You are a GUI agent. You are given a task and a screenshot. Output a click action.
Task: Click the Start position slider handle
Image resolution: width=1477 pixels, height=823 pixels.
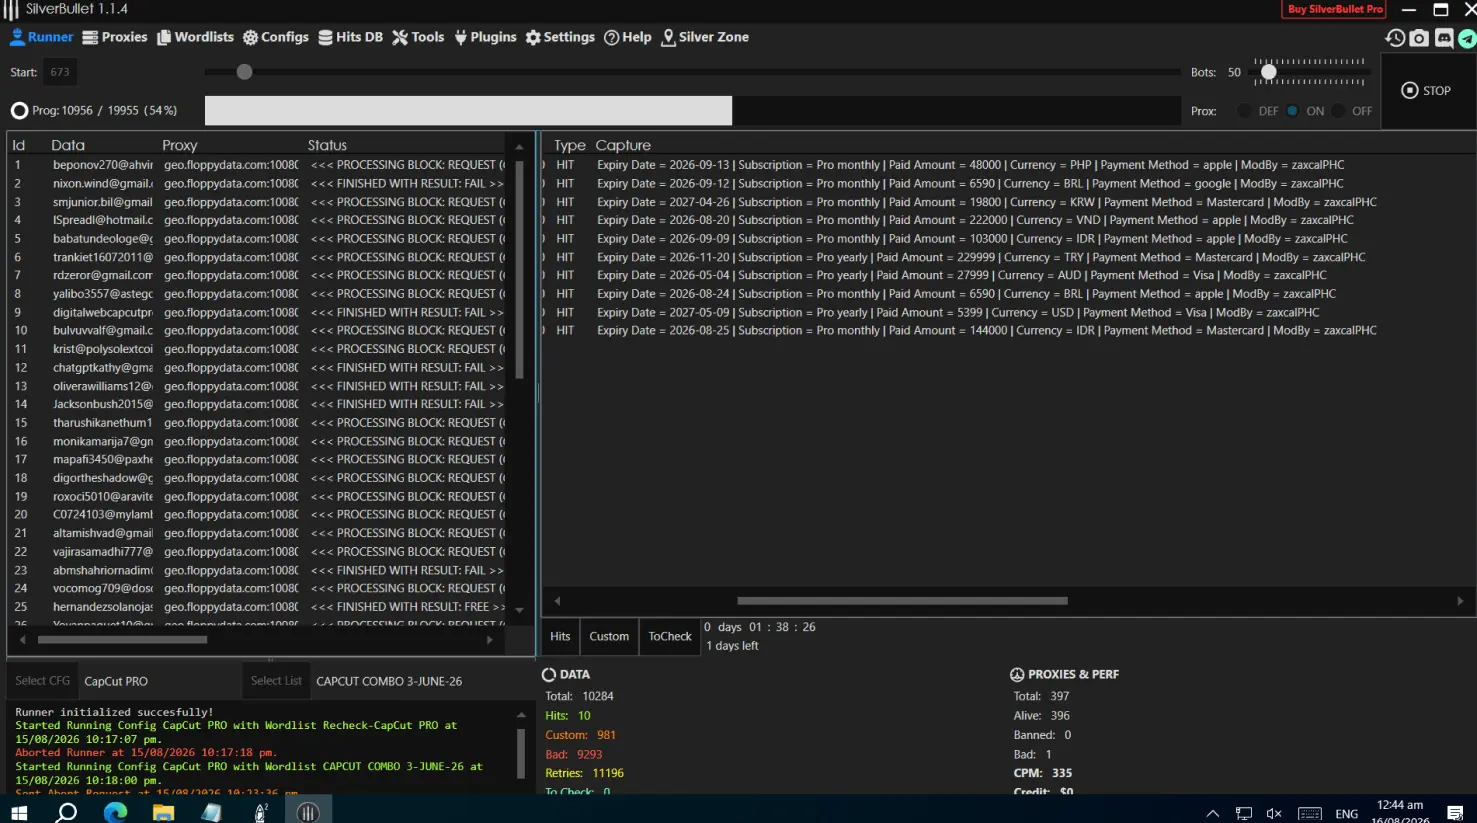click(x=245, y=72)
